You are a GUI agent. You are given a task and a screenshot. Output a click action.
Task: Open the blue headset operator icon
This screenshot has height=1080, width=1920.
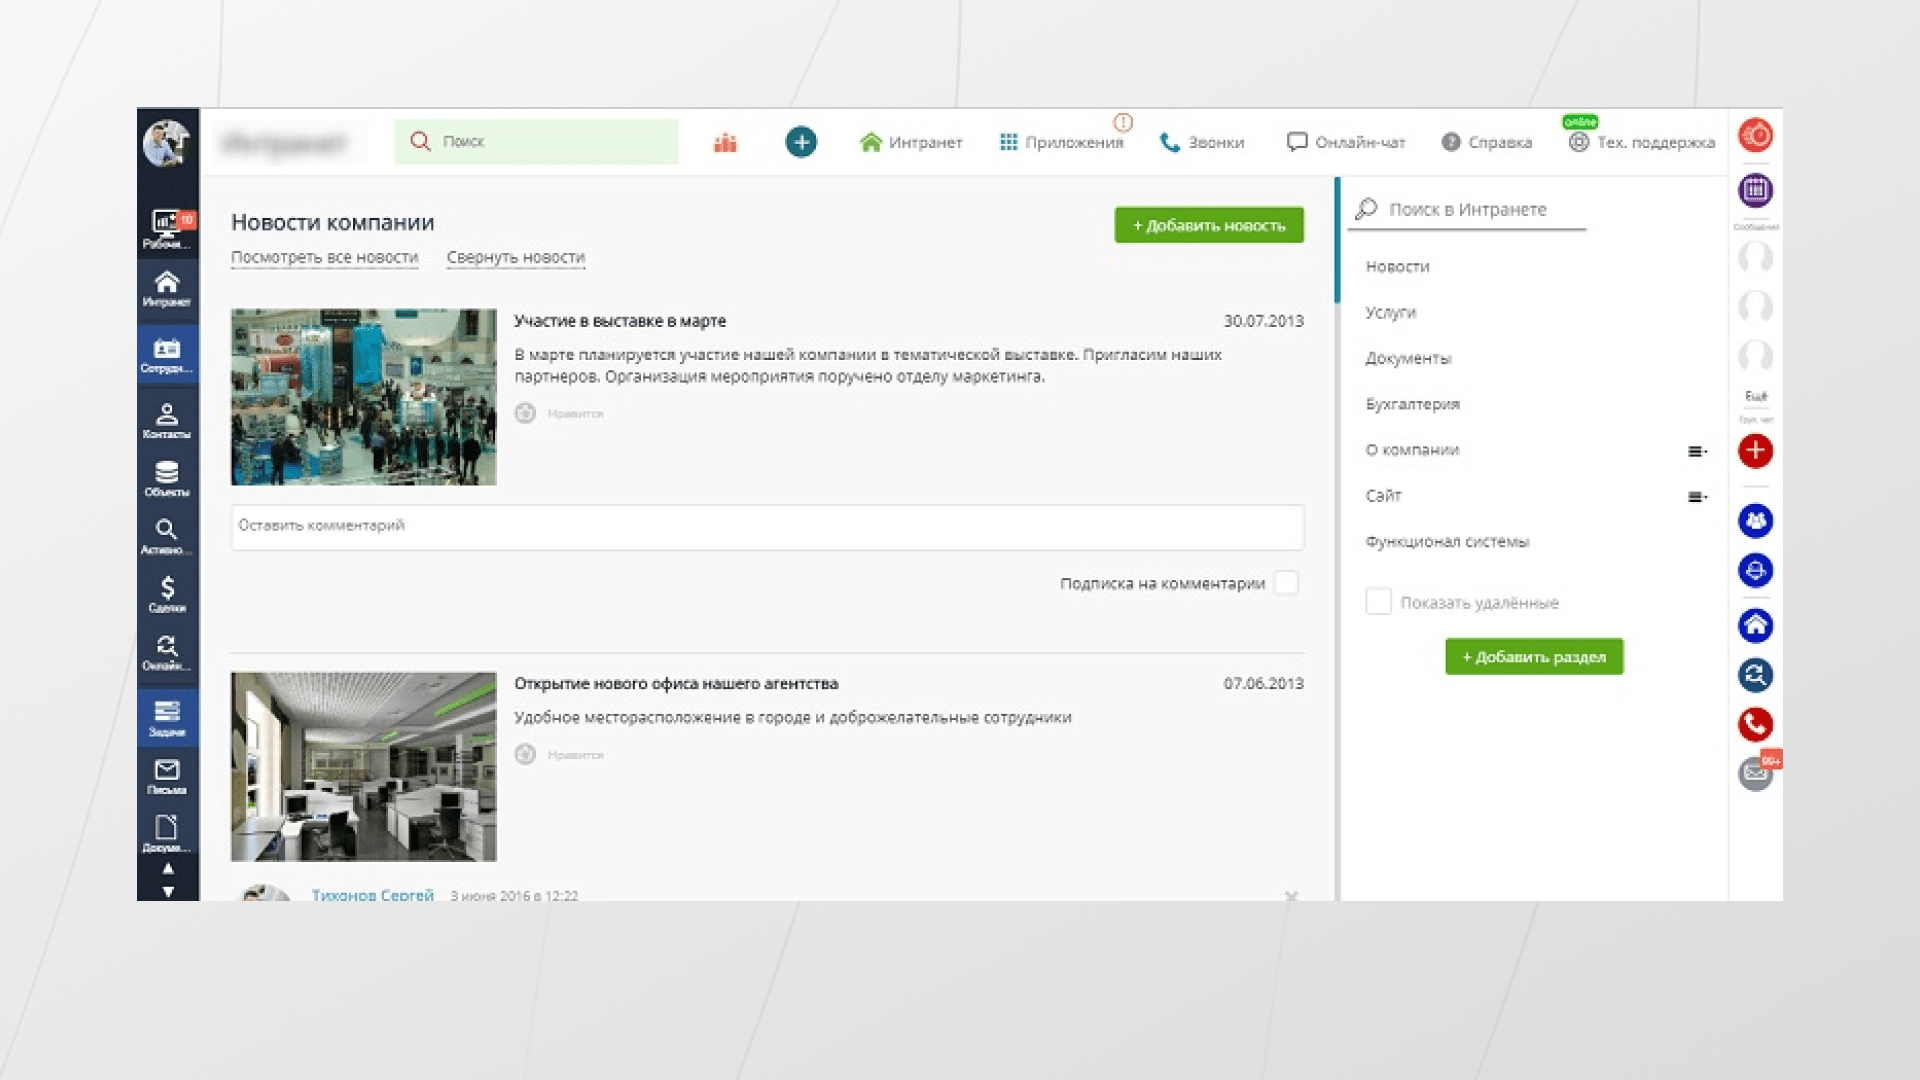click(1755, 571)
